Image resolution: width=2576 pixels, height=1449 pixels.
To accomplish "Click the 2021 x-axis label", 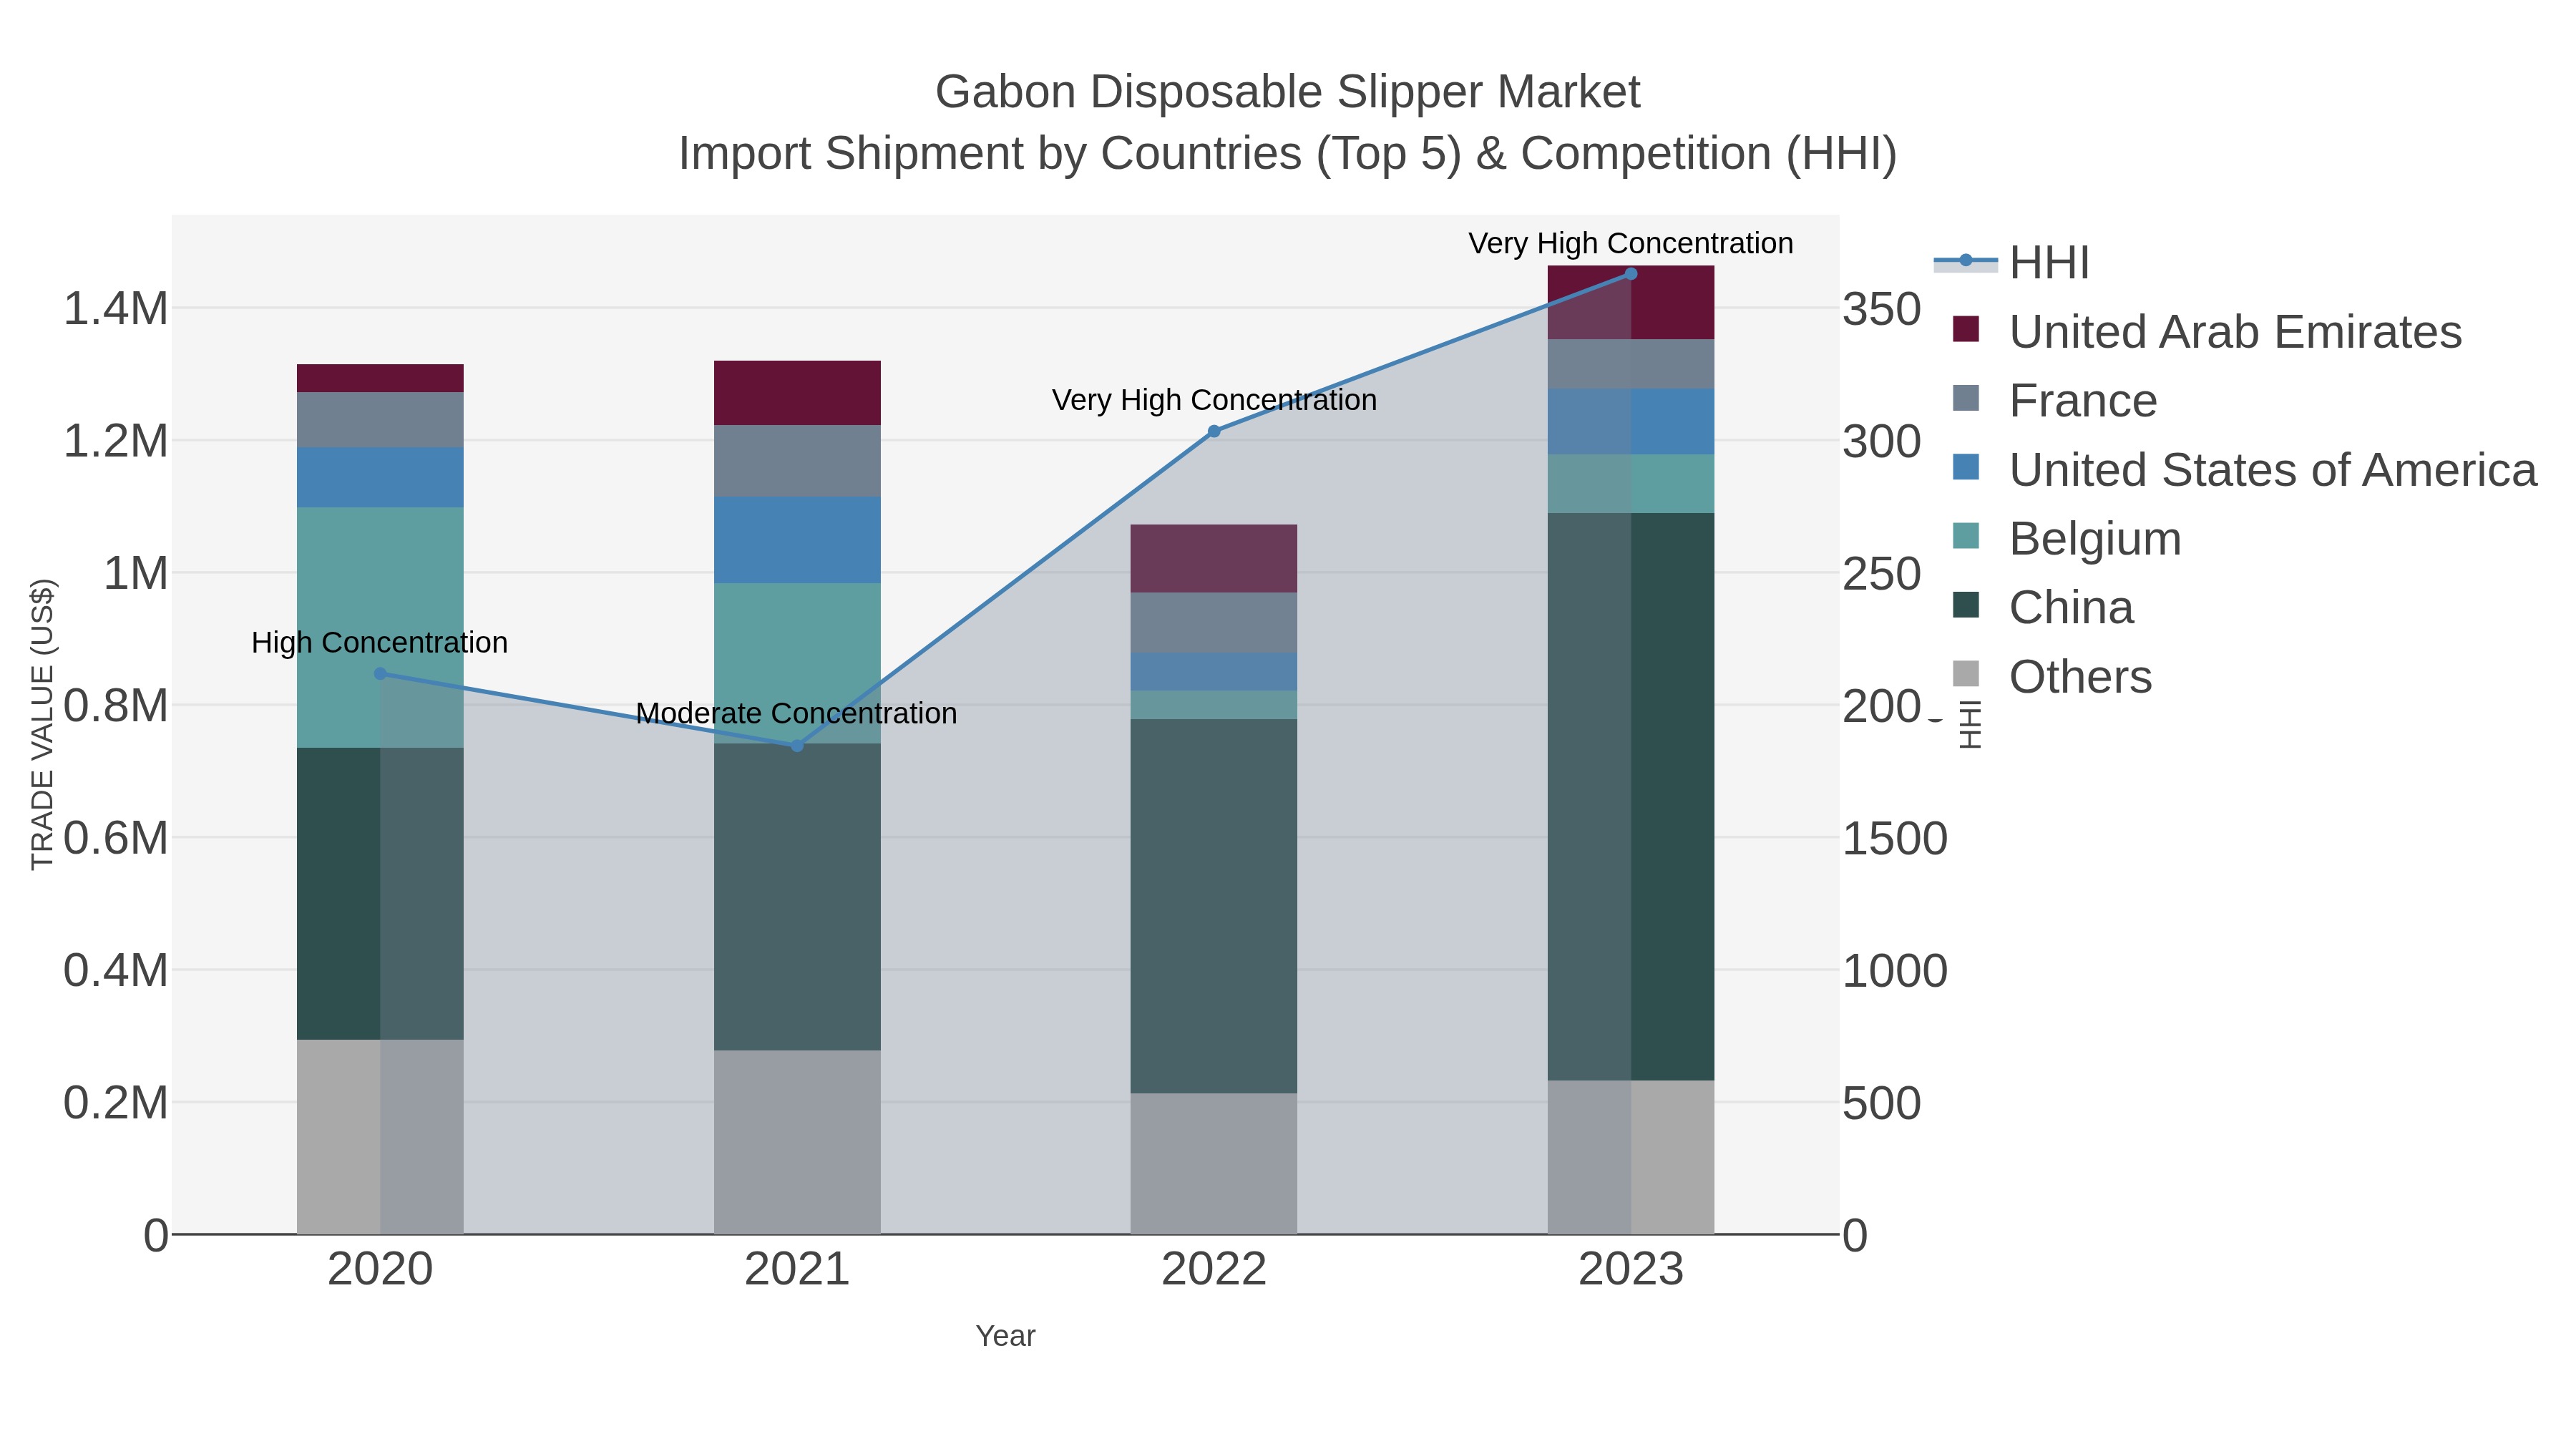I will [797, 1270].
